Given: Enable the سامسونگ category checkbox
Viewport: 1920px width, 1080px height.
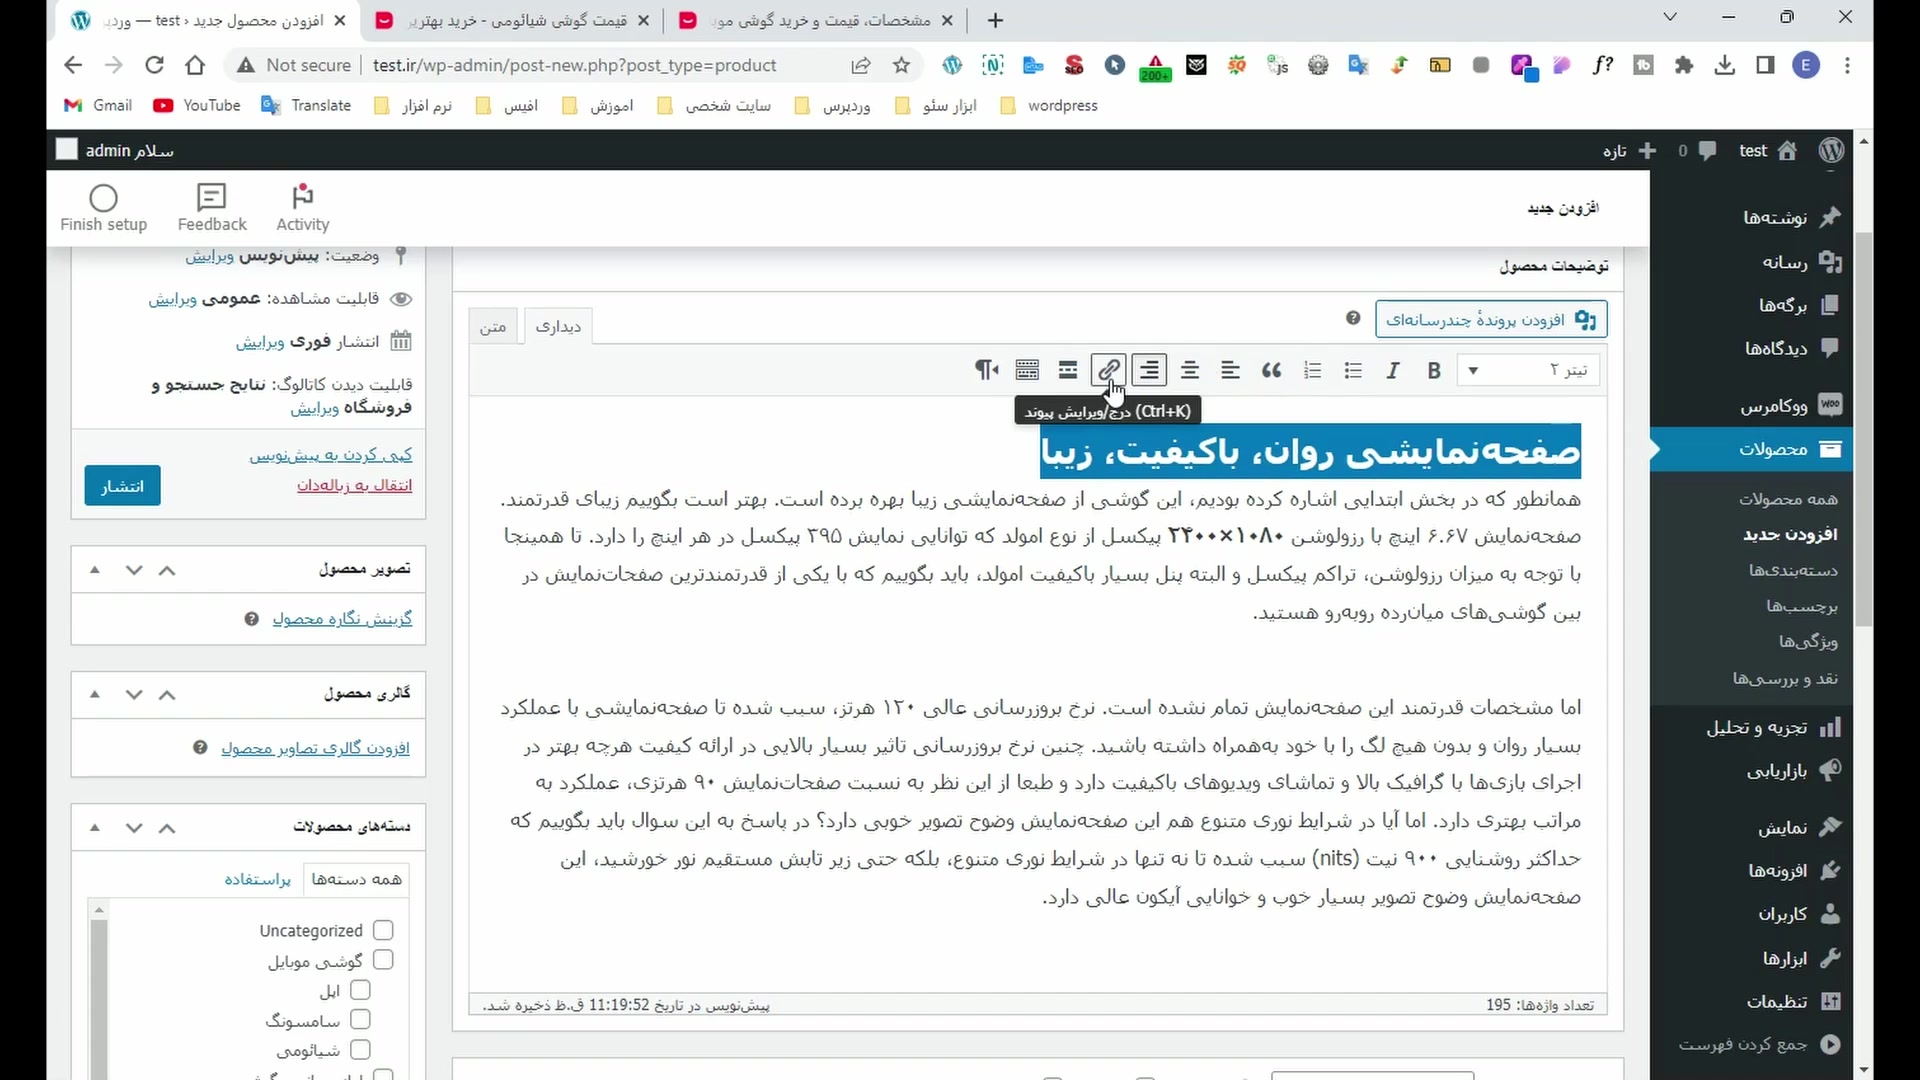Looking at the screenshot, I should click(360, 1019).
